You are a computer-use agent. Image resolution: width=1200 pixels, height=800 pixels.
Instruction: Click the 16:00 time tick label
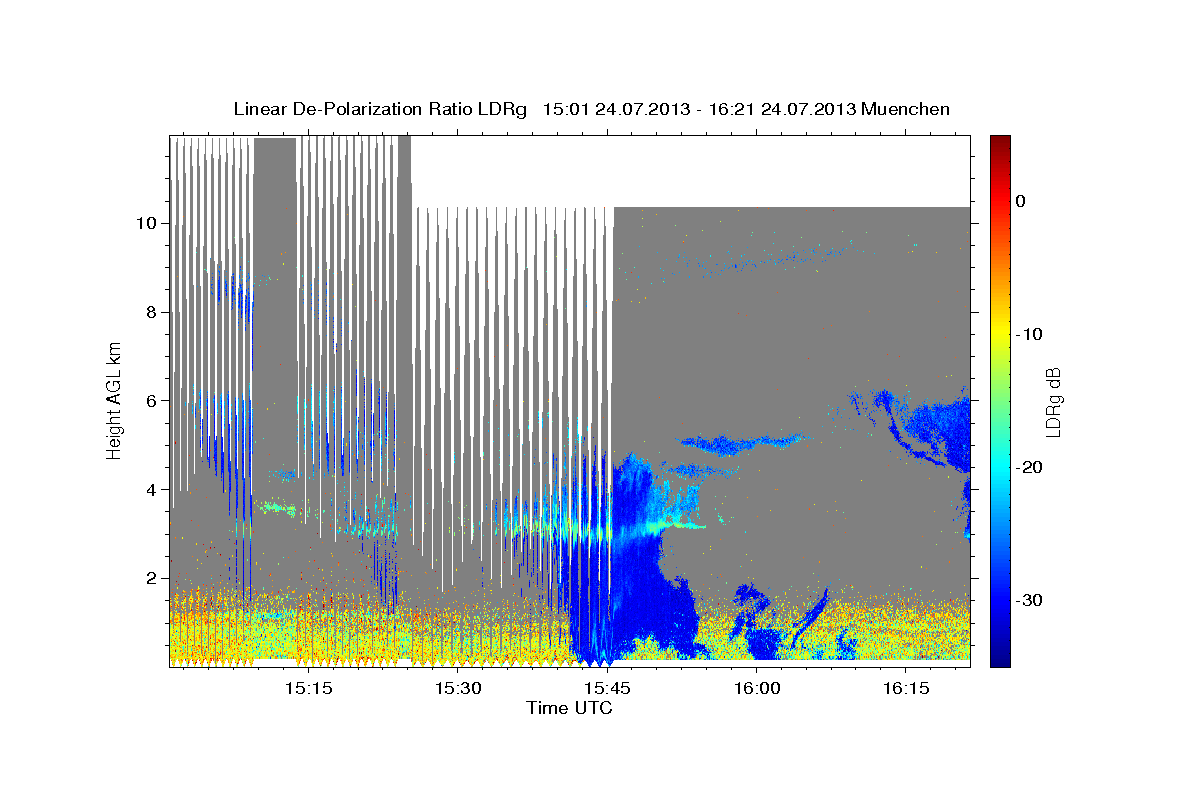(x=757, y=688)
